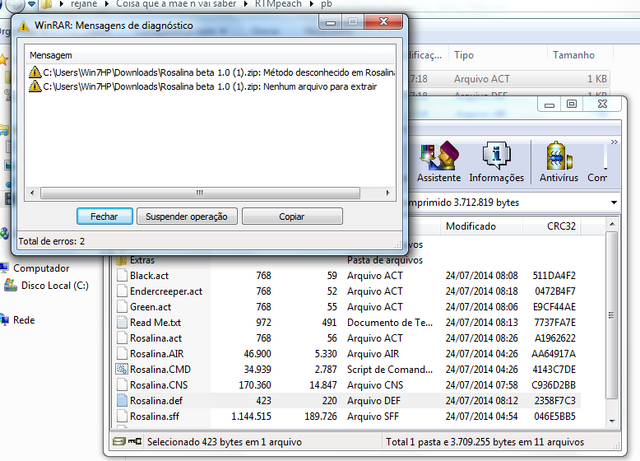Click CRC32 value 2358F7C3 of Rosalina.def
Viewport: 640px width, 461px height.
click(555, 401)
